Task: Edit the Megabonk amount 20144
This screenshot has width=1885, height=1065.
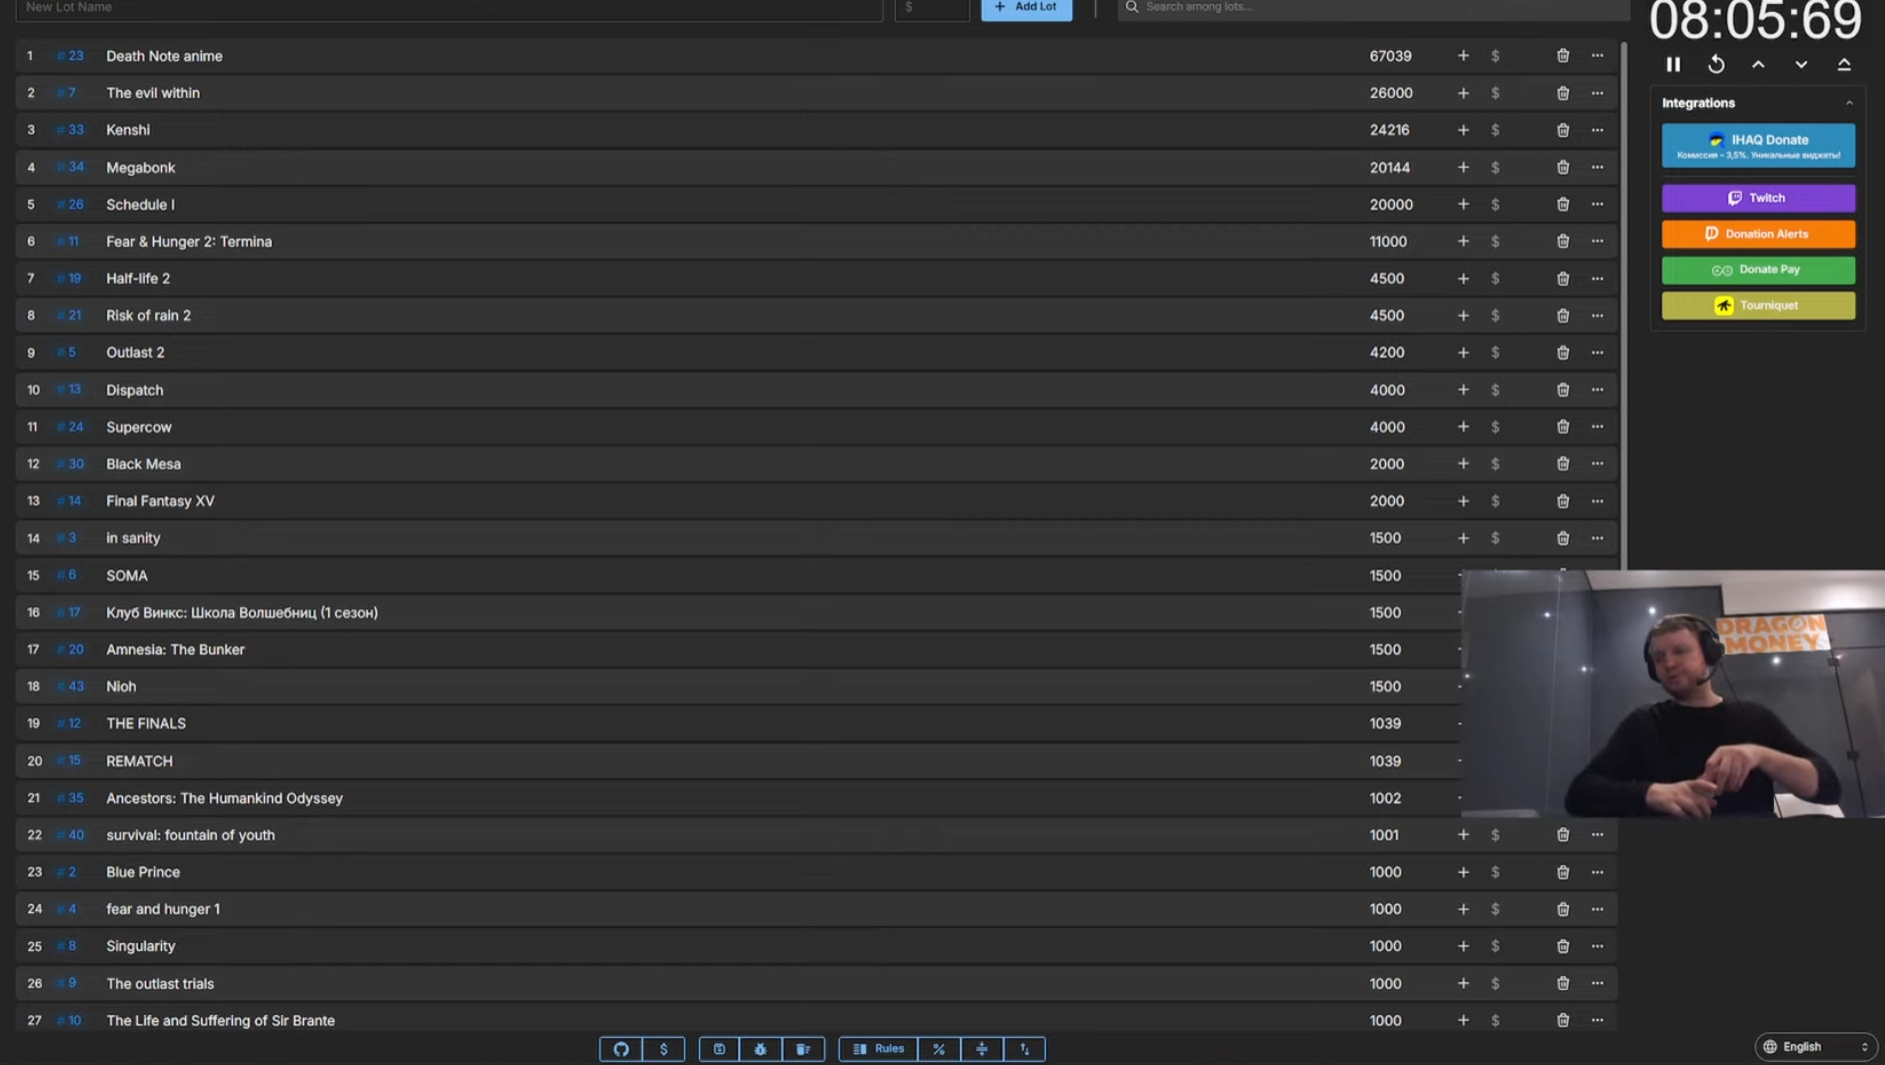Action: click(1390, 167)
